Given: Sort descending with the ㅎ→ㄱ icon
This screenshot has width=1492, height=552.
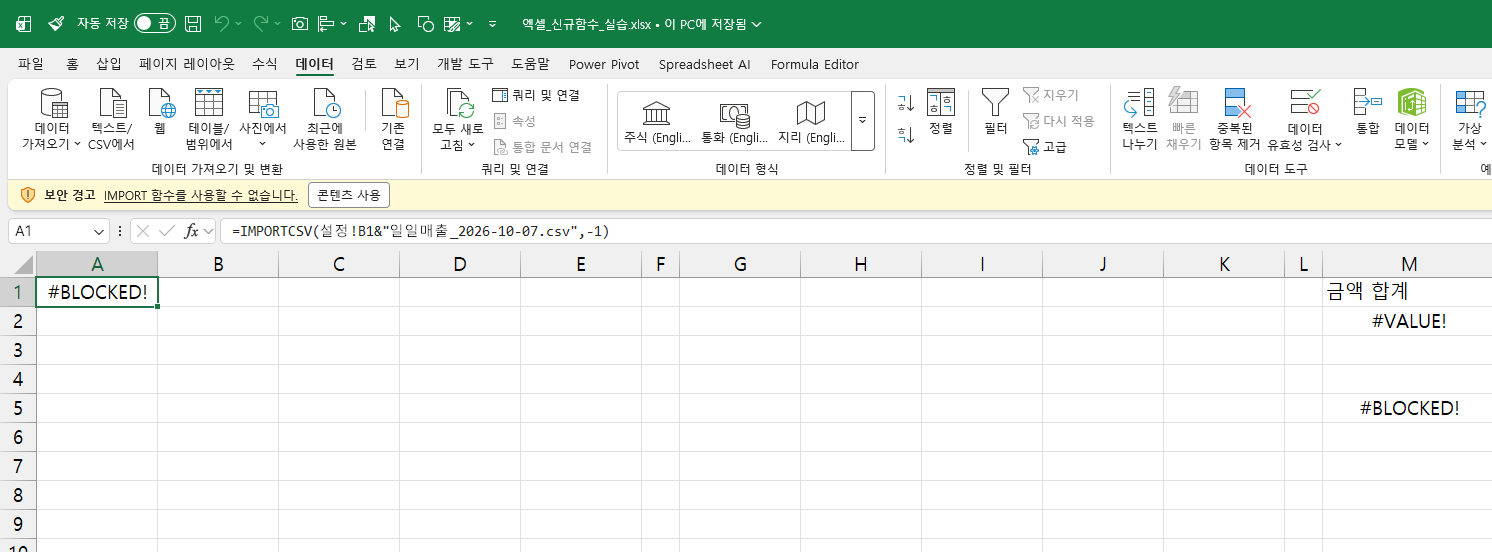Looking at the screenshot, I should (905, 133).
